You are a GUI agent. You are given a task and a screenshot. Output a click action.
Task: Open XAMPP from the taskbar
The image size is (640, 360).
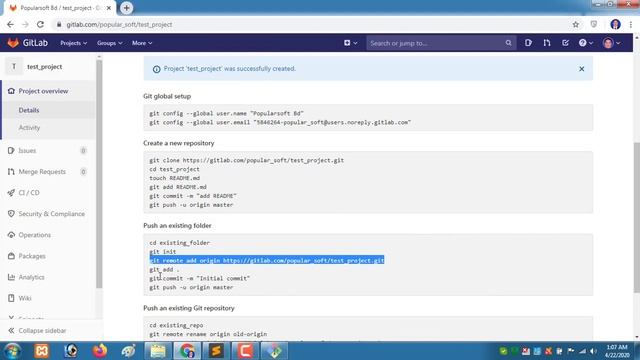42,351
